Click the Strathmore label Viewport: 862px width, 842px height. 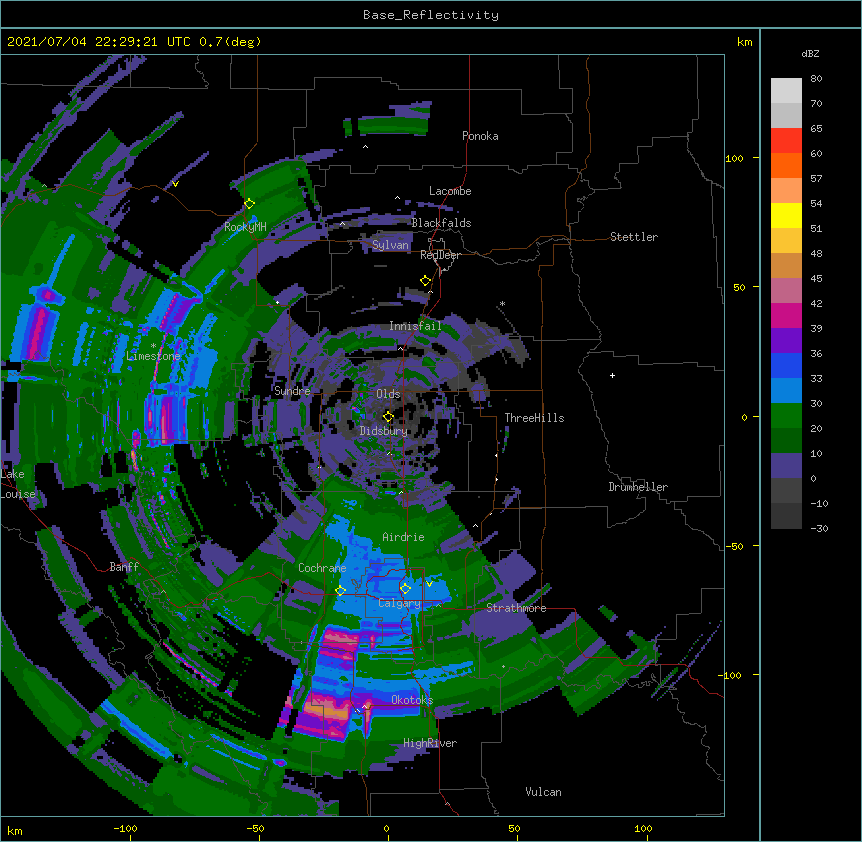tap(516, 608)
